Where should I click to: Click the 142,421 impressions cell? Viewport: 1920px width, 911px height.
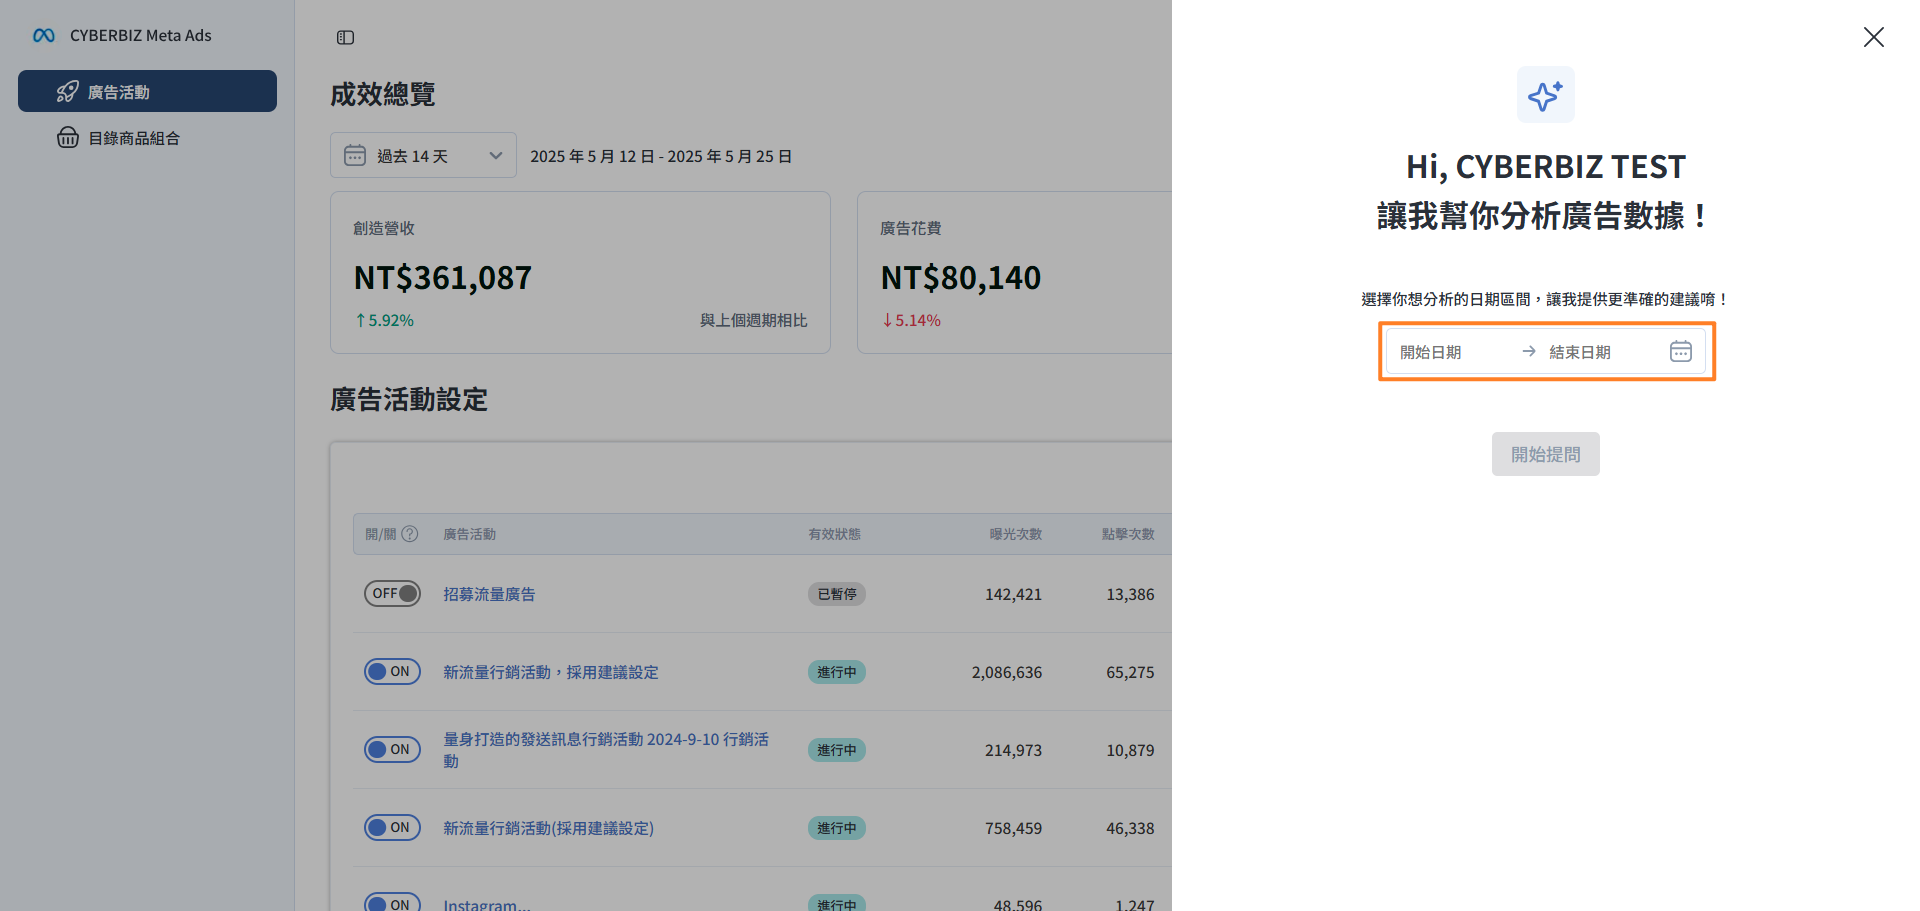pos(1013,594)
